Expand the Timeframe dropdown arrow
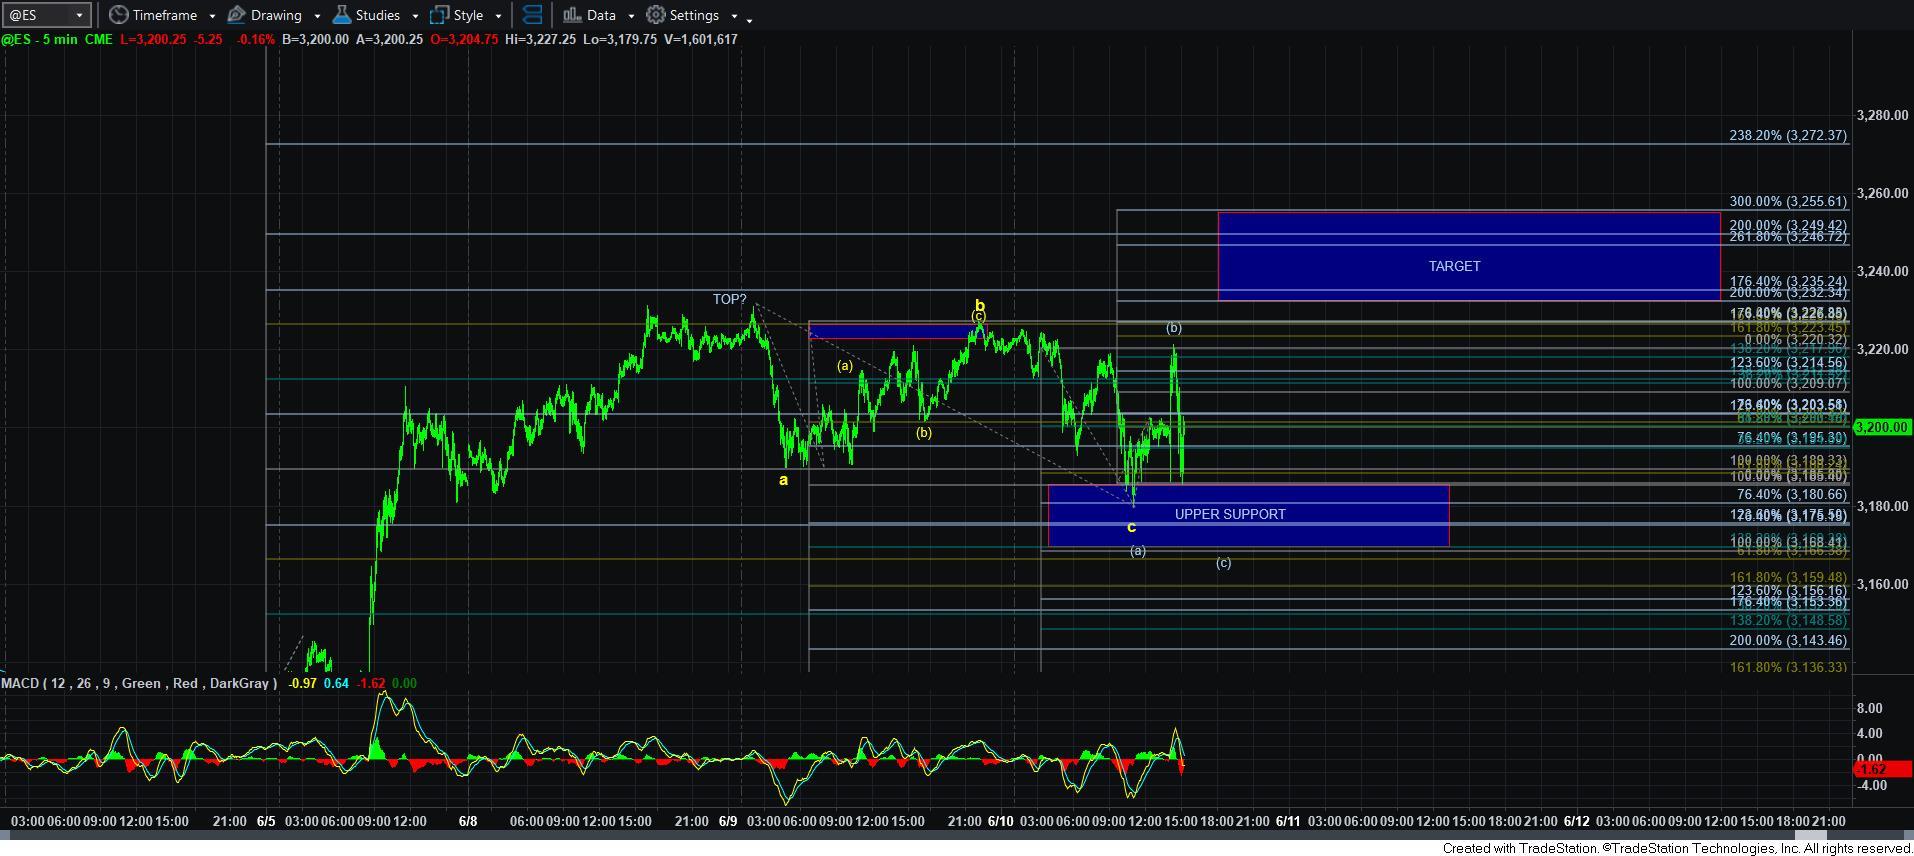1914x856 pixels. [212, 16]
